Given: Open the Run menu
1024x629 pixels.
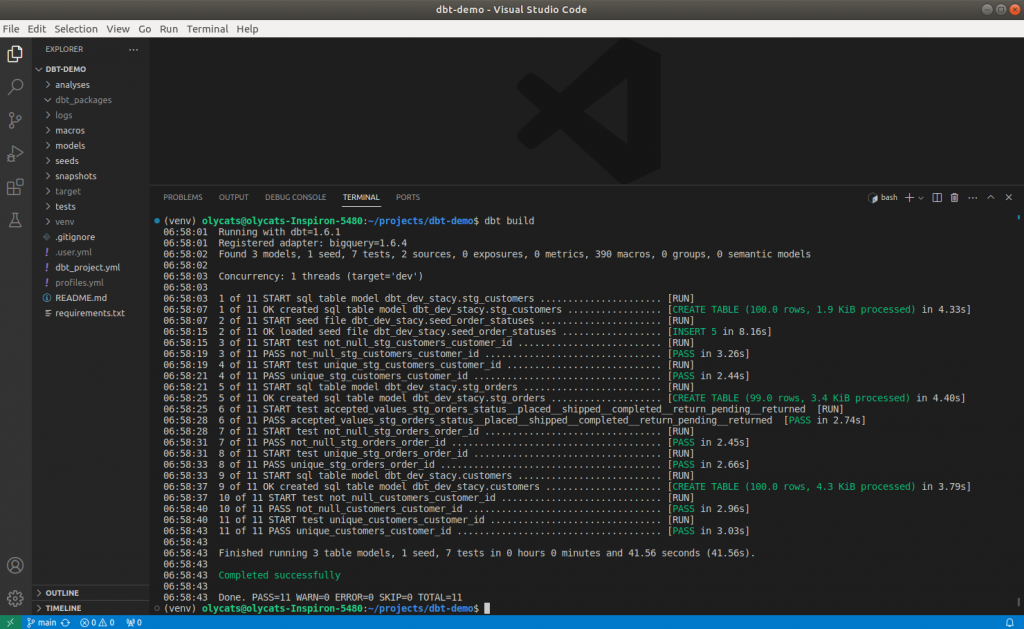Looking at the screenshot, I should click(x=168, y=29).
